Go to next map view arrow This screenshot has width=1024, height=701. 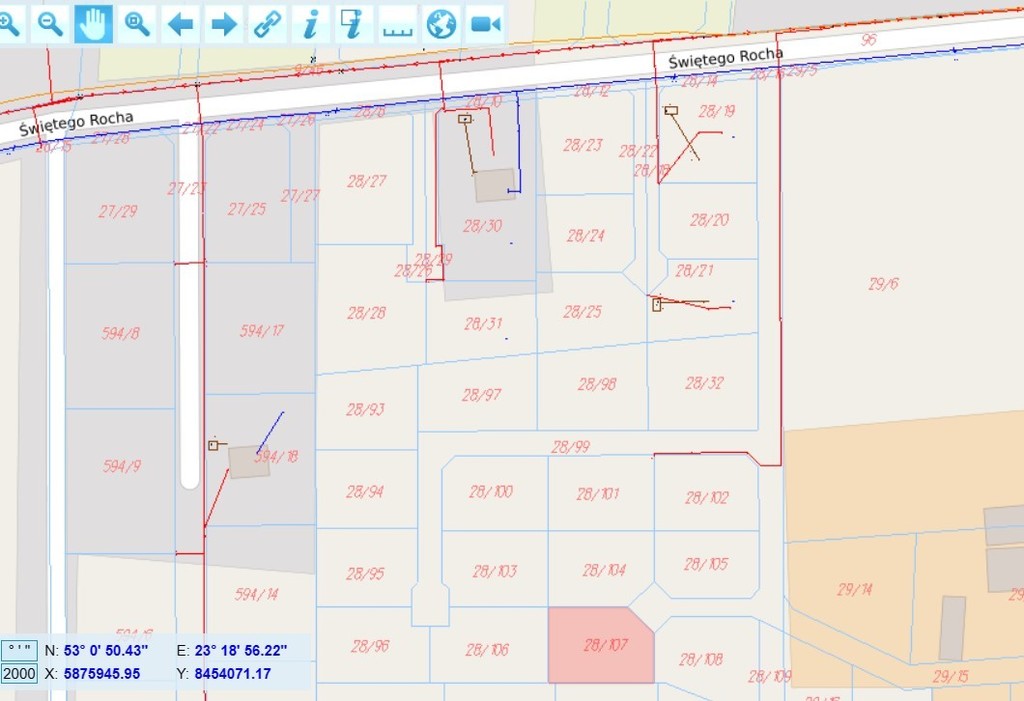(x=224, y=23)
